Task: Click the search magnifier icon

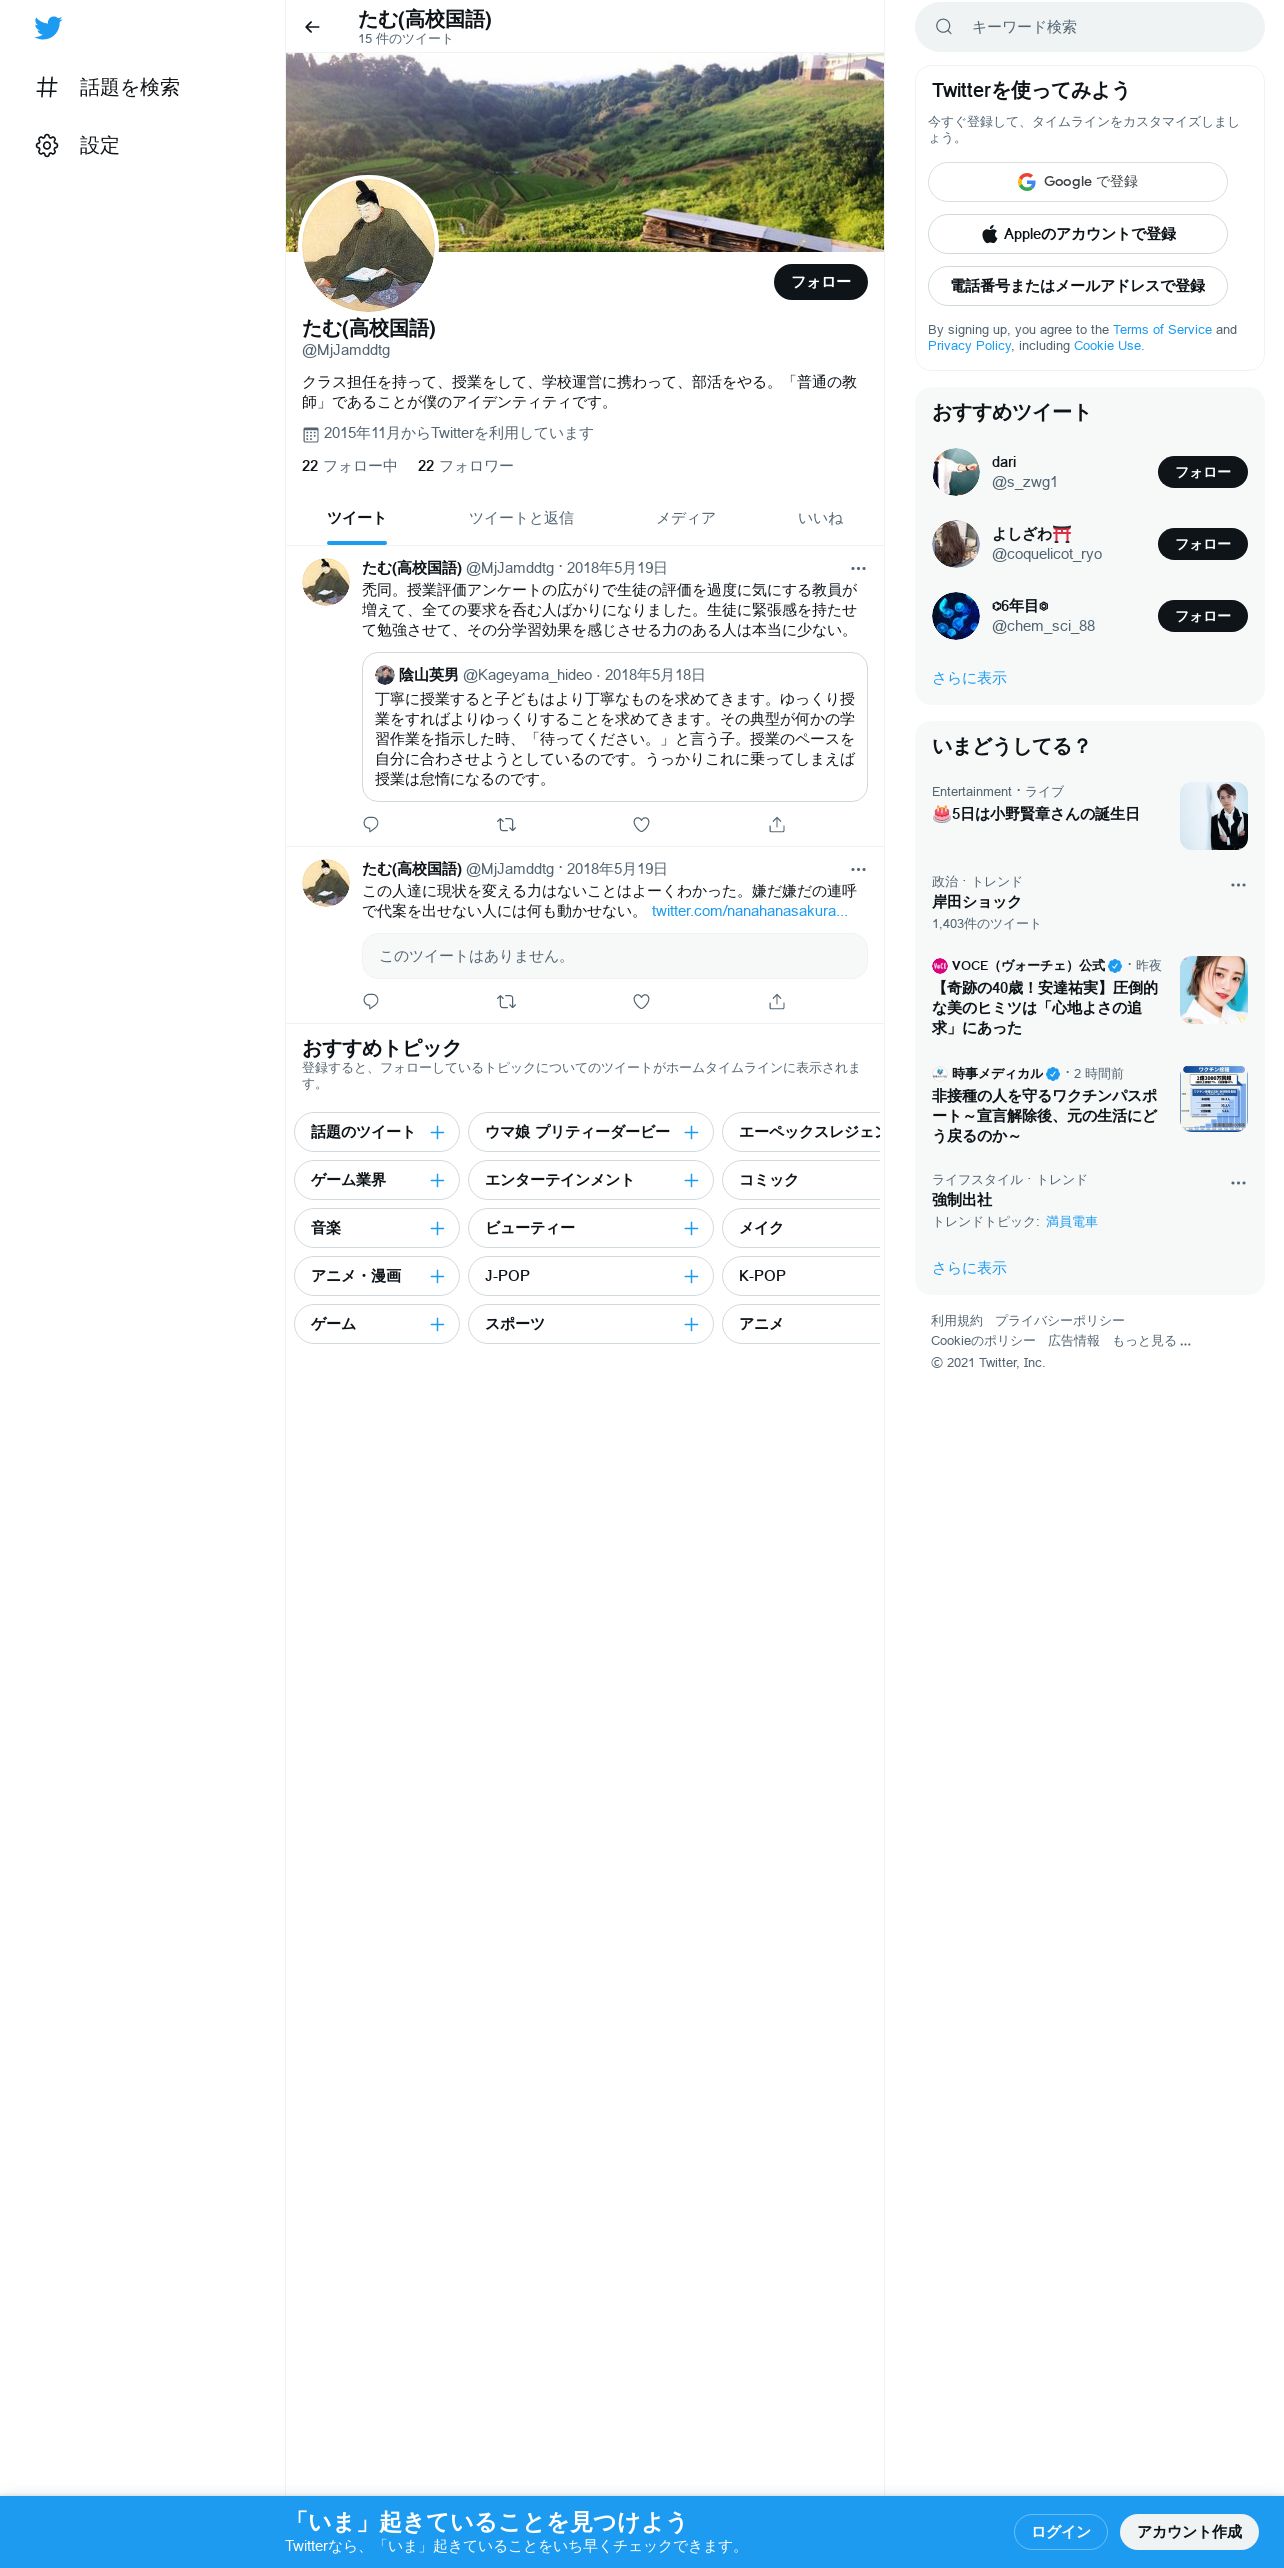Action: [x=944, y=27]
